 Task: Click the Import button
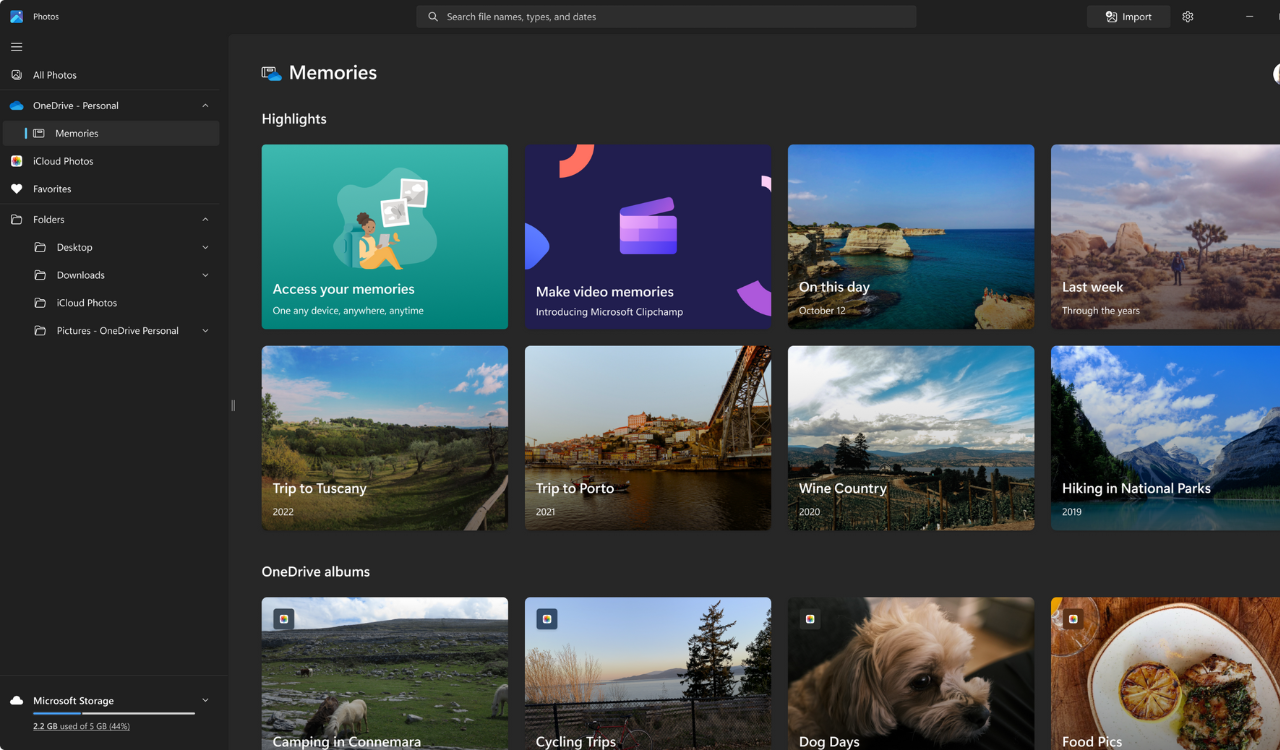(1128, 16)
